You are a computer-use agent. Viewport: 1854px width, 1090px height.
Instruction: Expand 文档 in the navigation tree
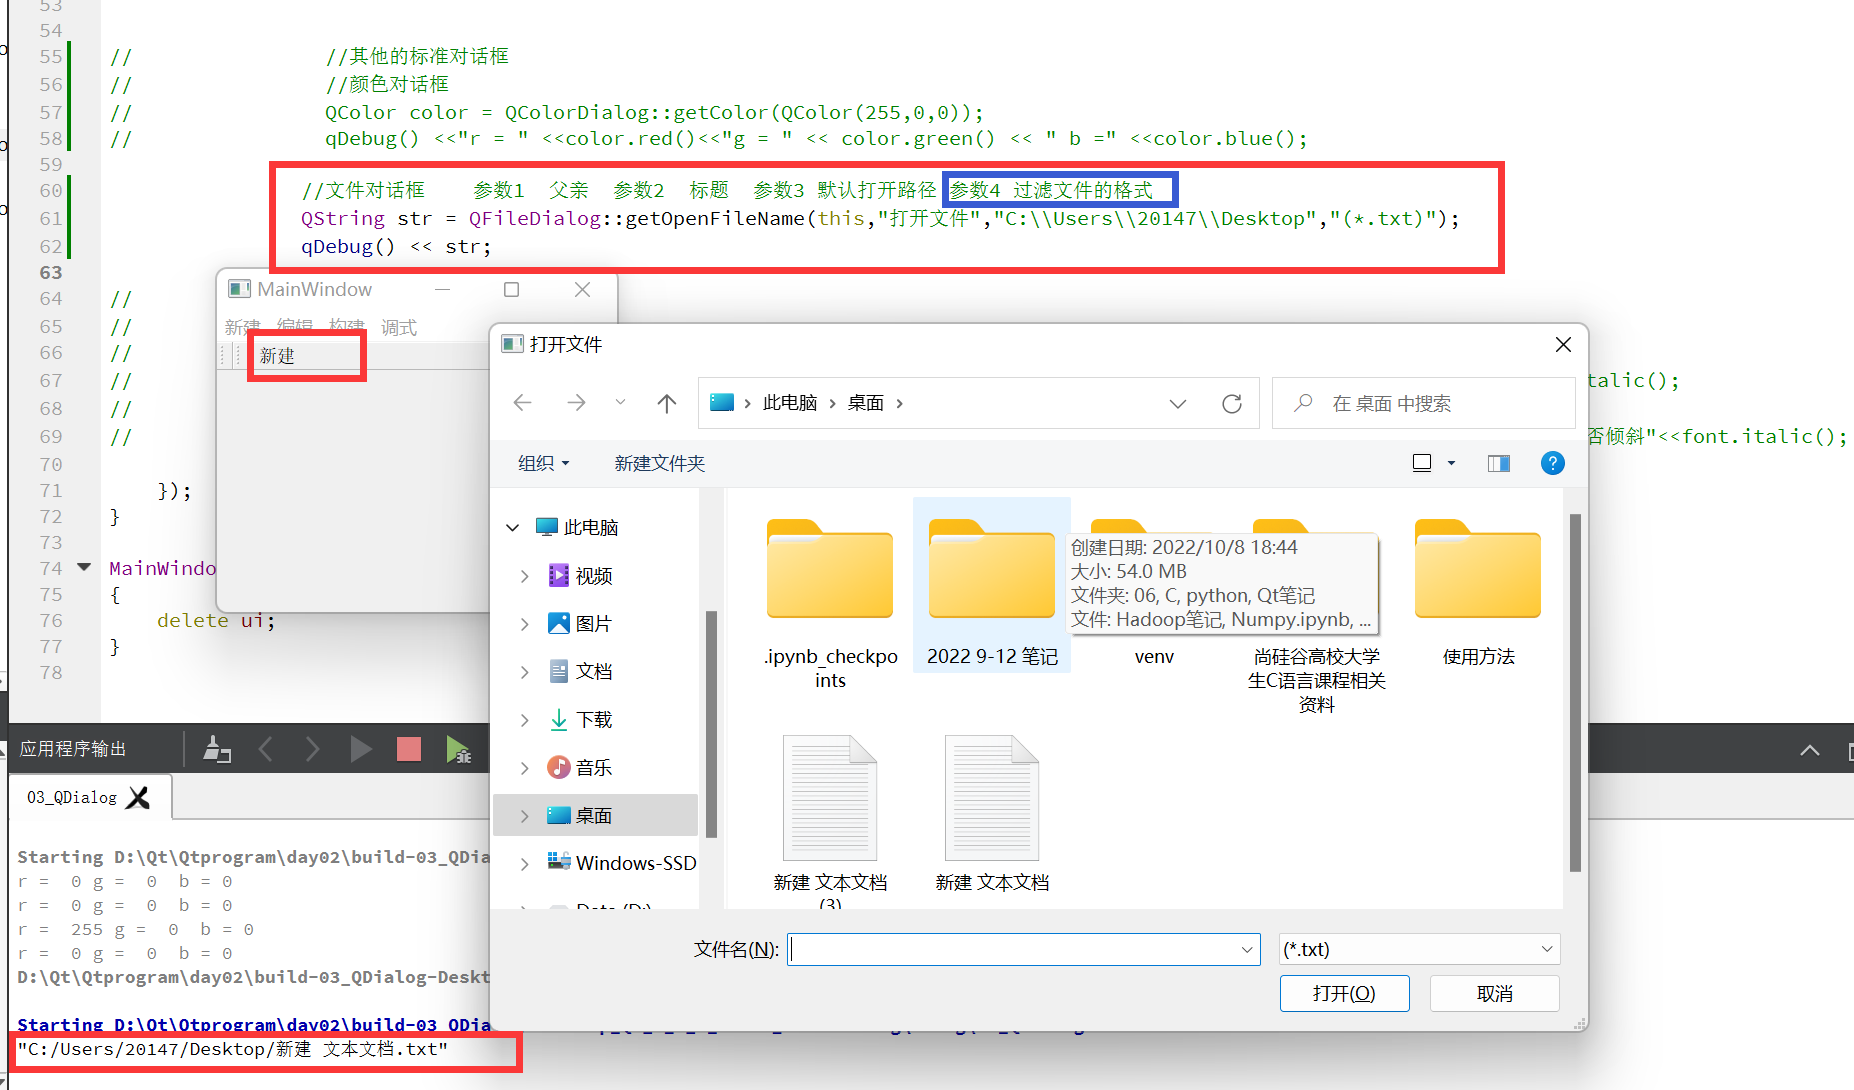525,672
